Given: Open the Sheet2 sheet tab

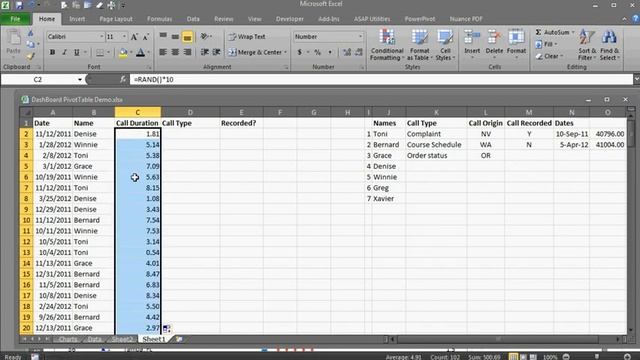Looking at the screenshot, I should pos(122,339).
